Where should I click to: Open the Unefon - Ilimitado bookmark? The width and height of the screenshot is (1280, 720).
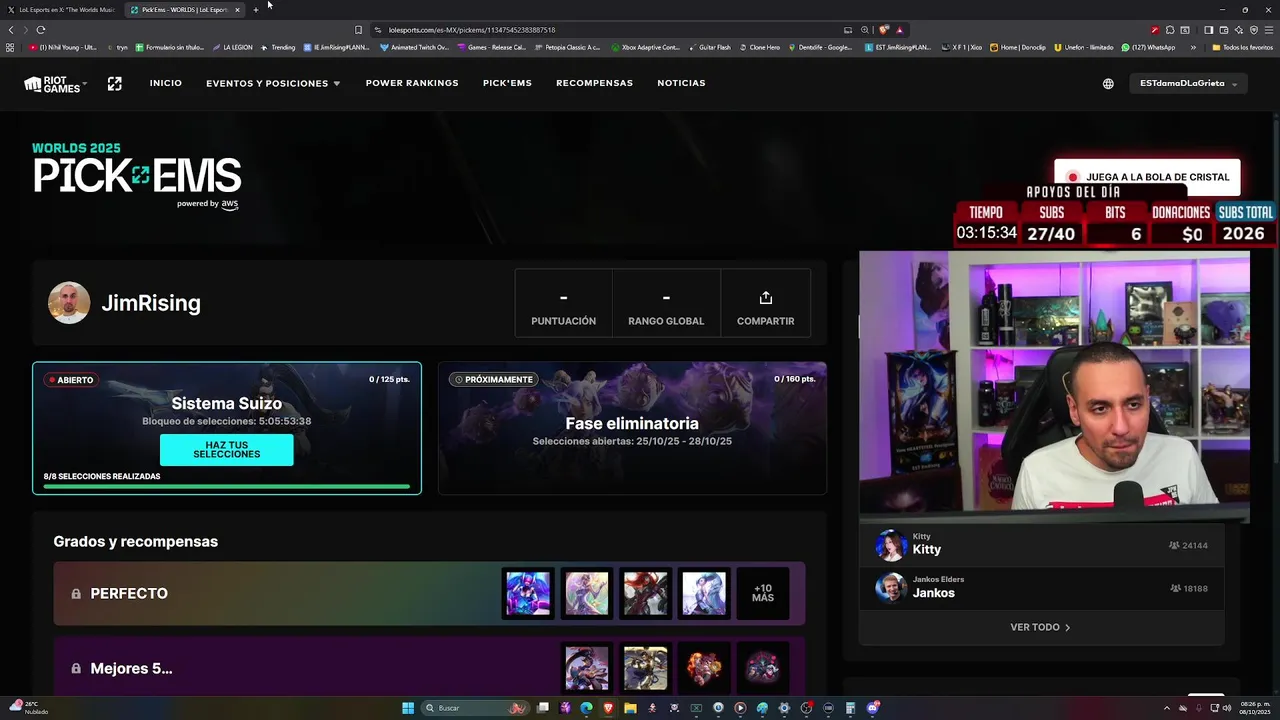tap(1083, 47)
